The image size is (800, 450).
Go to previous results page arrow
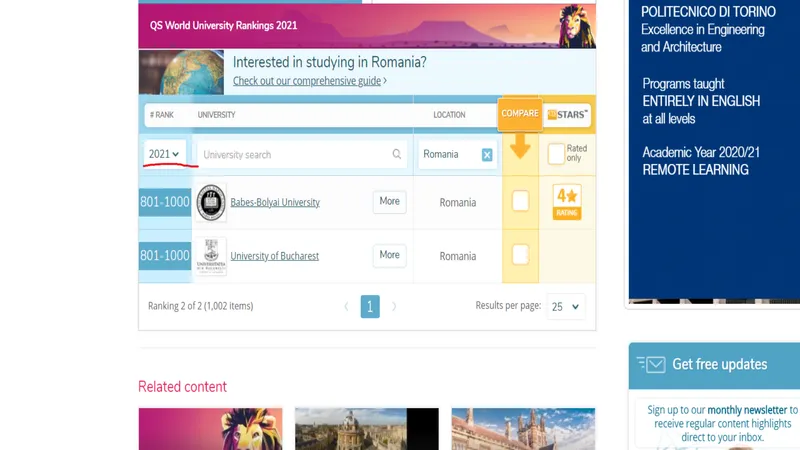(x=347, y=306)
